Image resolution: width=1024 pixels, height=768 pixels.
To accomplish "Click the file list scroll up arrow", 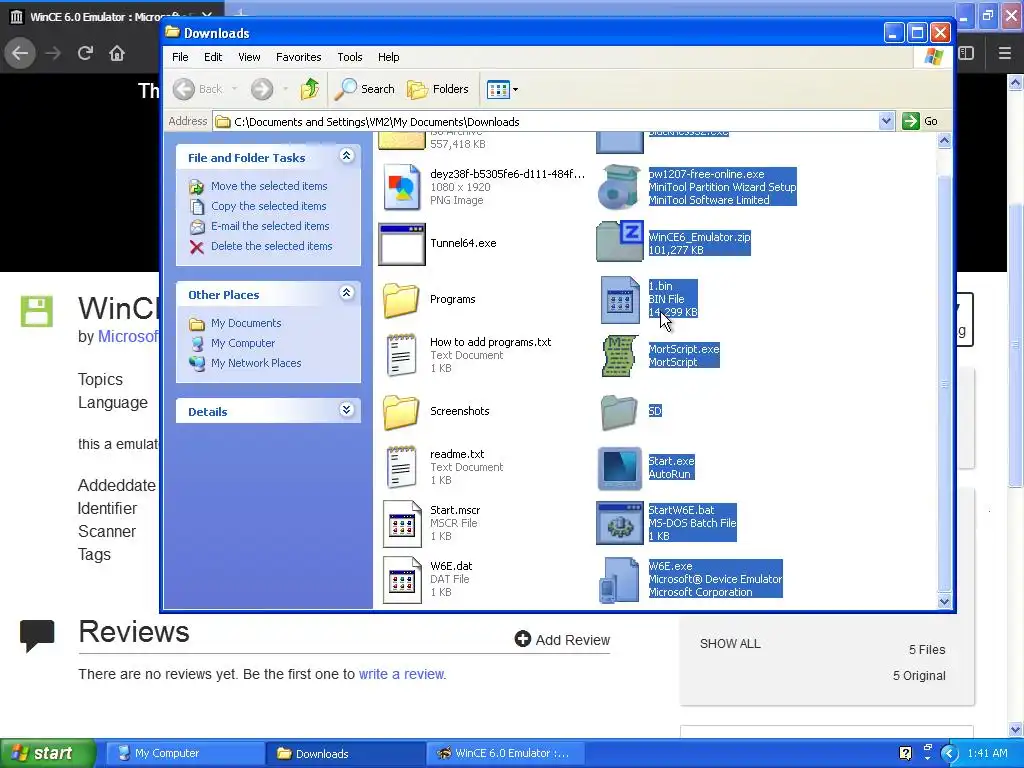I will click(944, 140).
